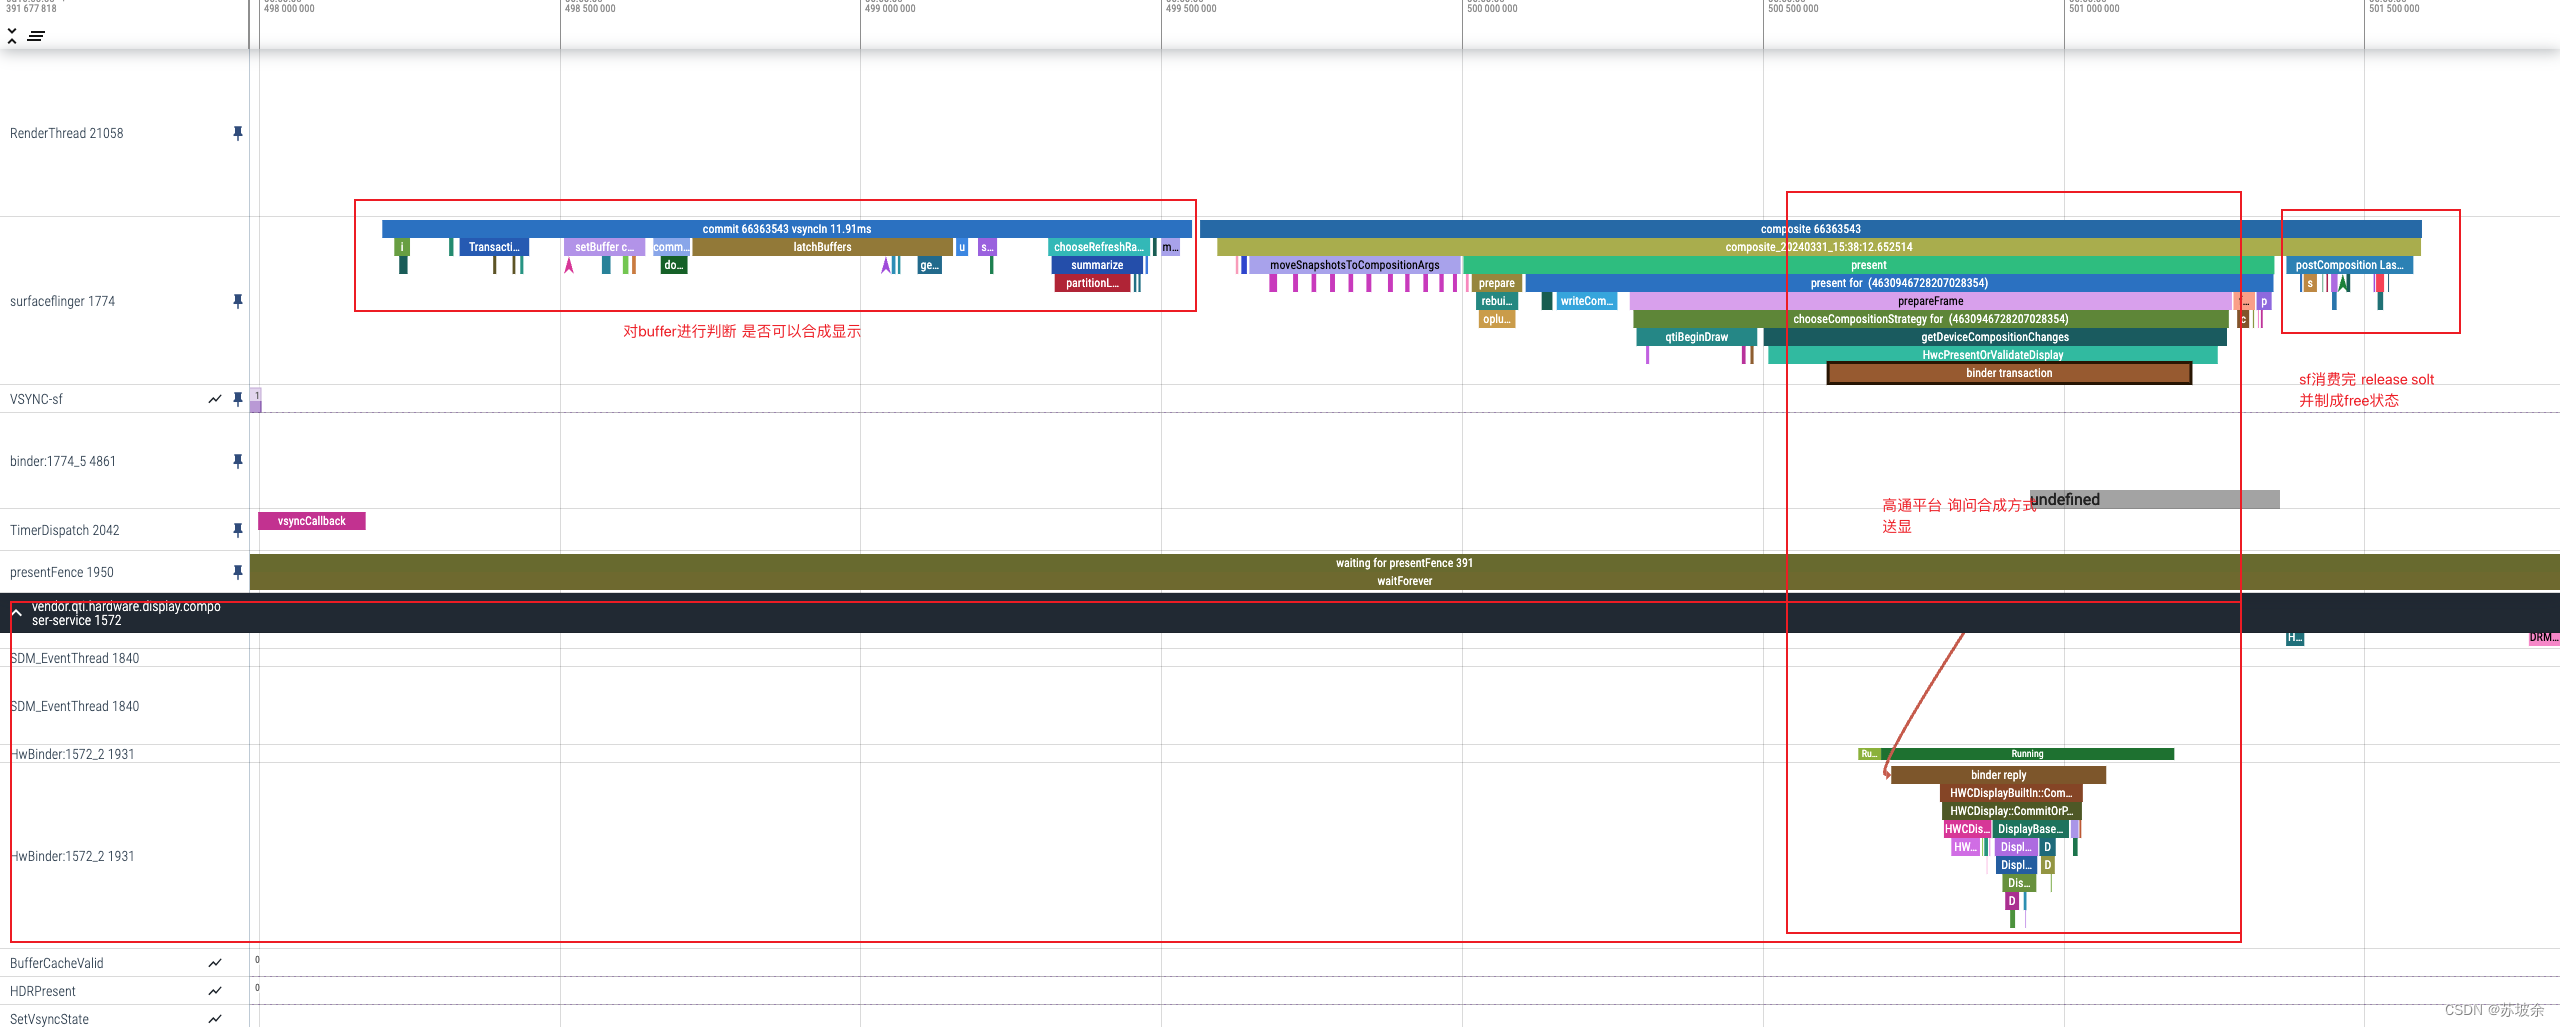This screenshot has height=1027, width=2560.
Task: Click the 501 000 000 timeline ruler tick
Action: coord(2093,8)
